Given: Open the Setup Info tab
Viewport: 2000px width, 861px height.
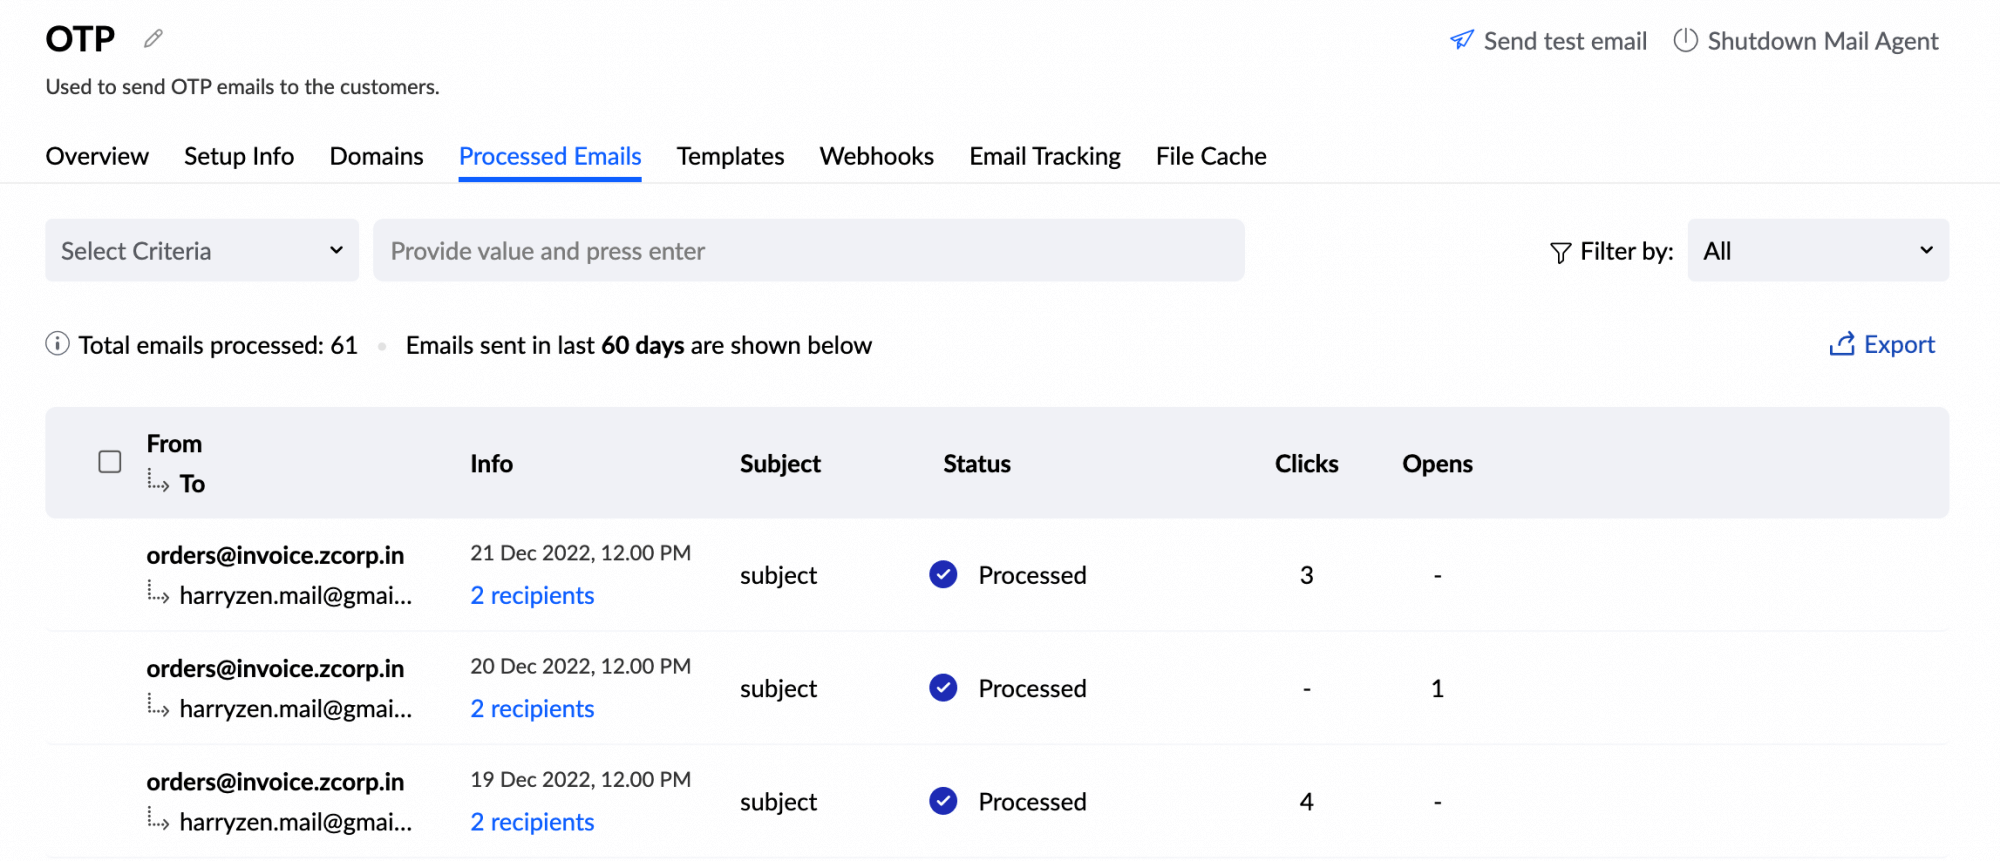Looking at the screenshot, I should click(x=239, y=156).
